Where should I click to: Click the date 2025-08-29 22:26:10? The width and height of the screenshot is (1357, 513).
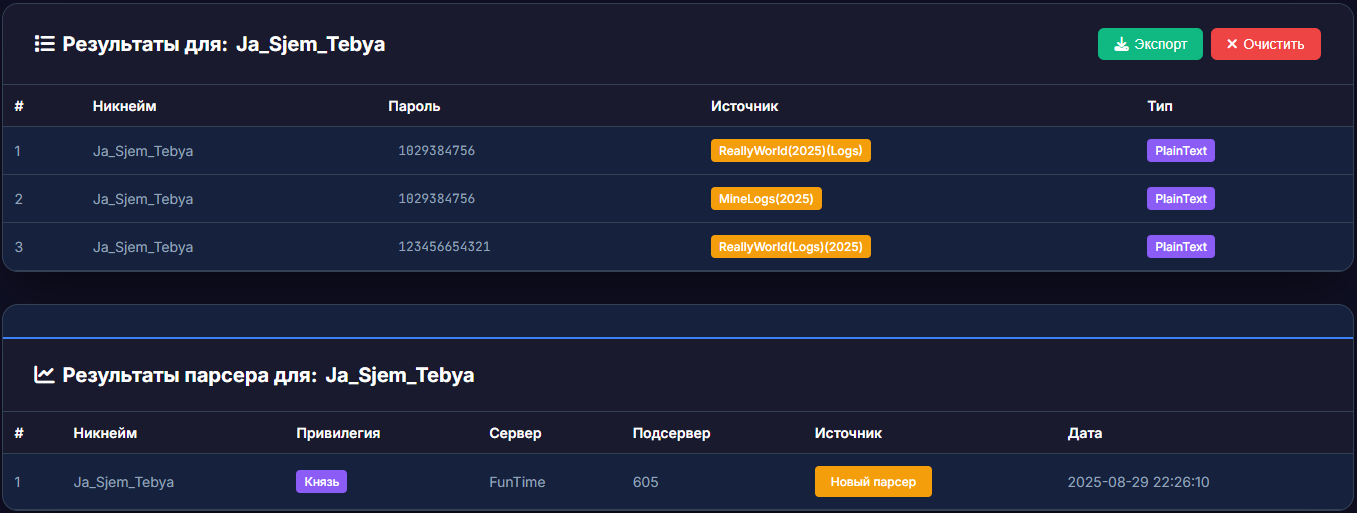click(1139, 482)
